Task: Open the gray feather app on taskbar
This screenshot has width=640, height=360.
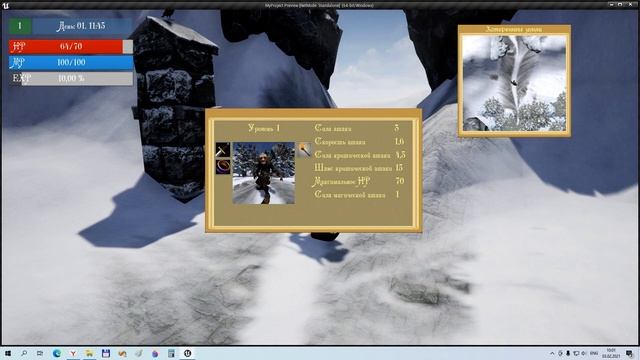Action: (x=138, y=353)
